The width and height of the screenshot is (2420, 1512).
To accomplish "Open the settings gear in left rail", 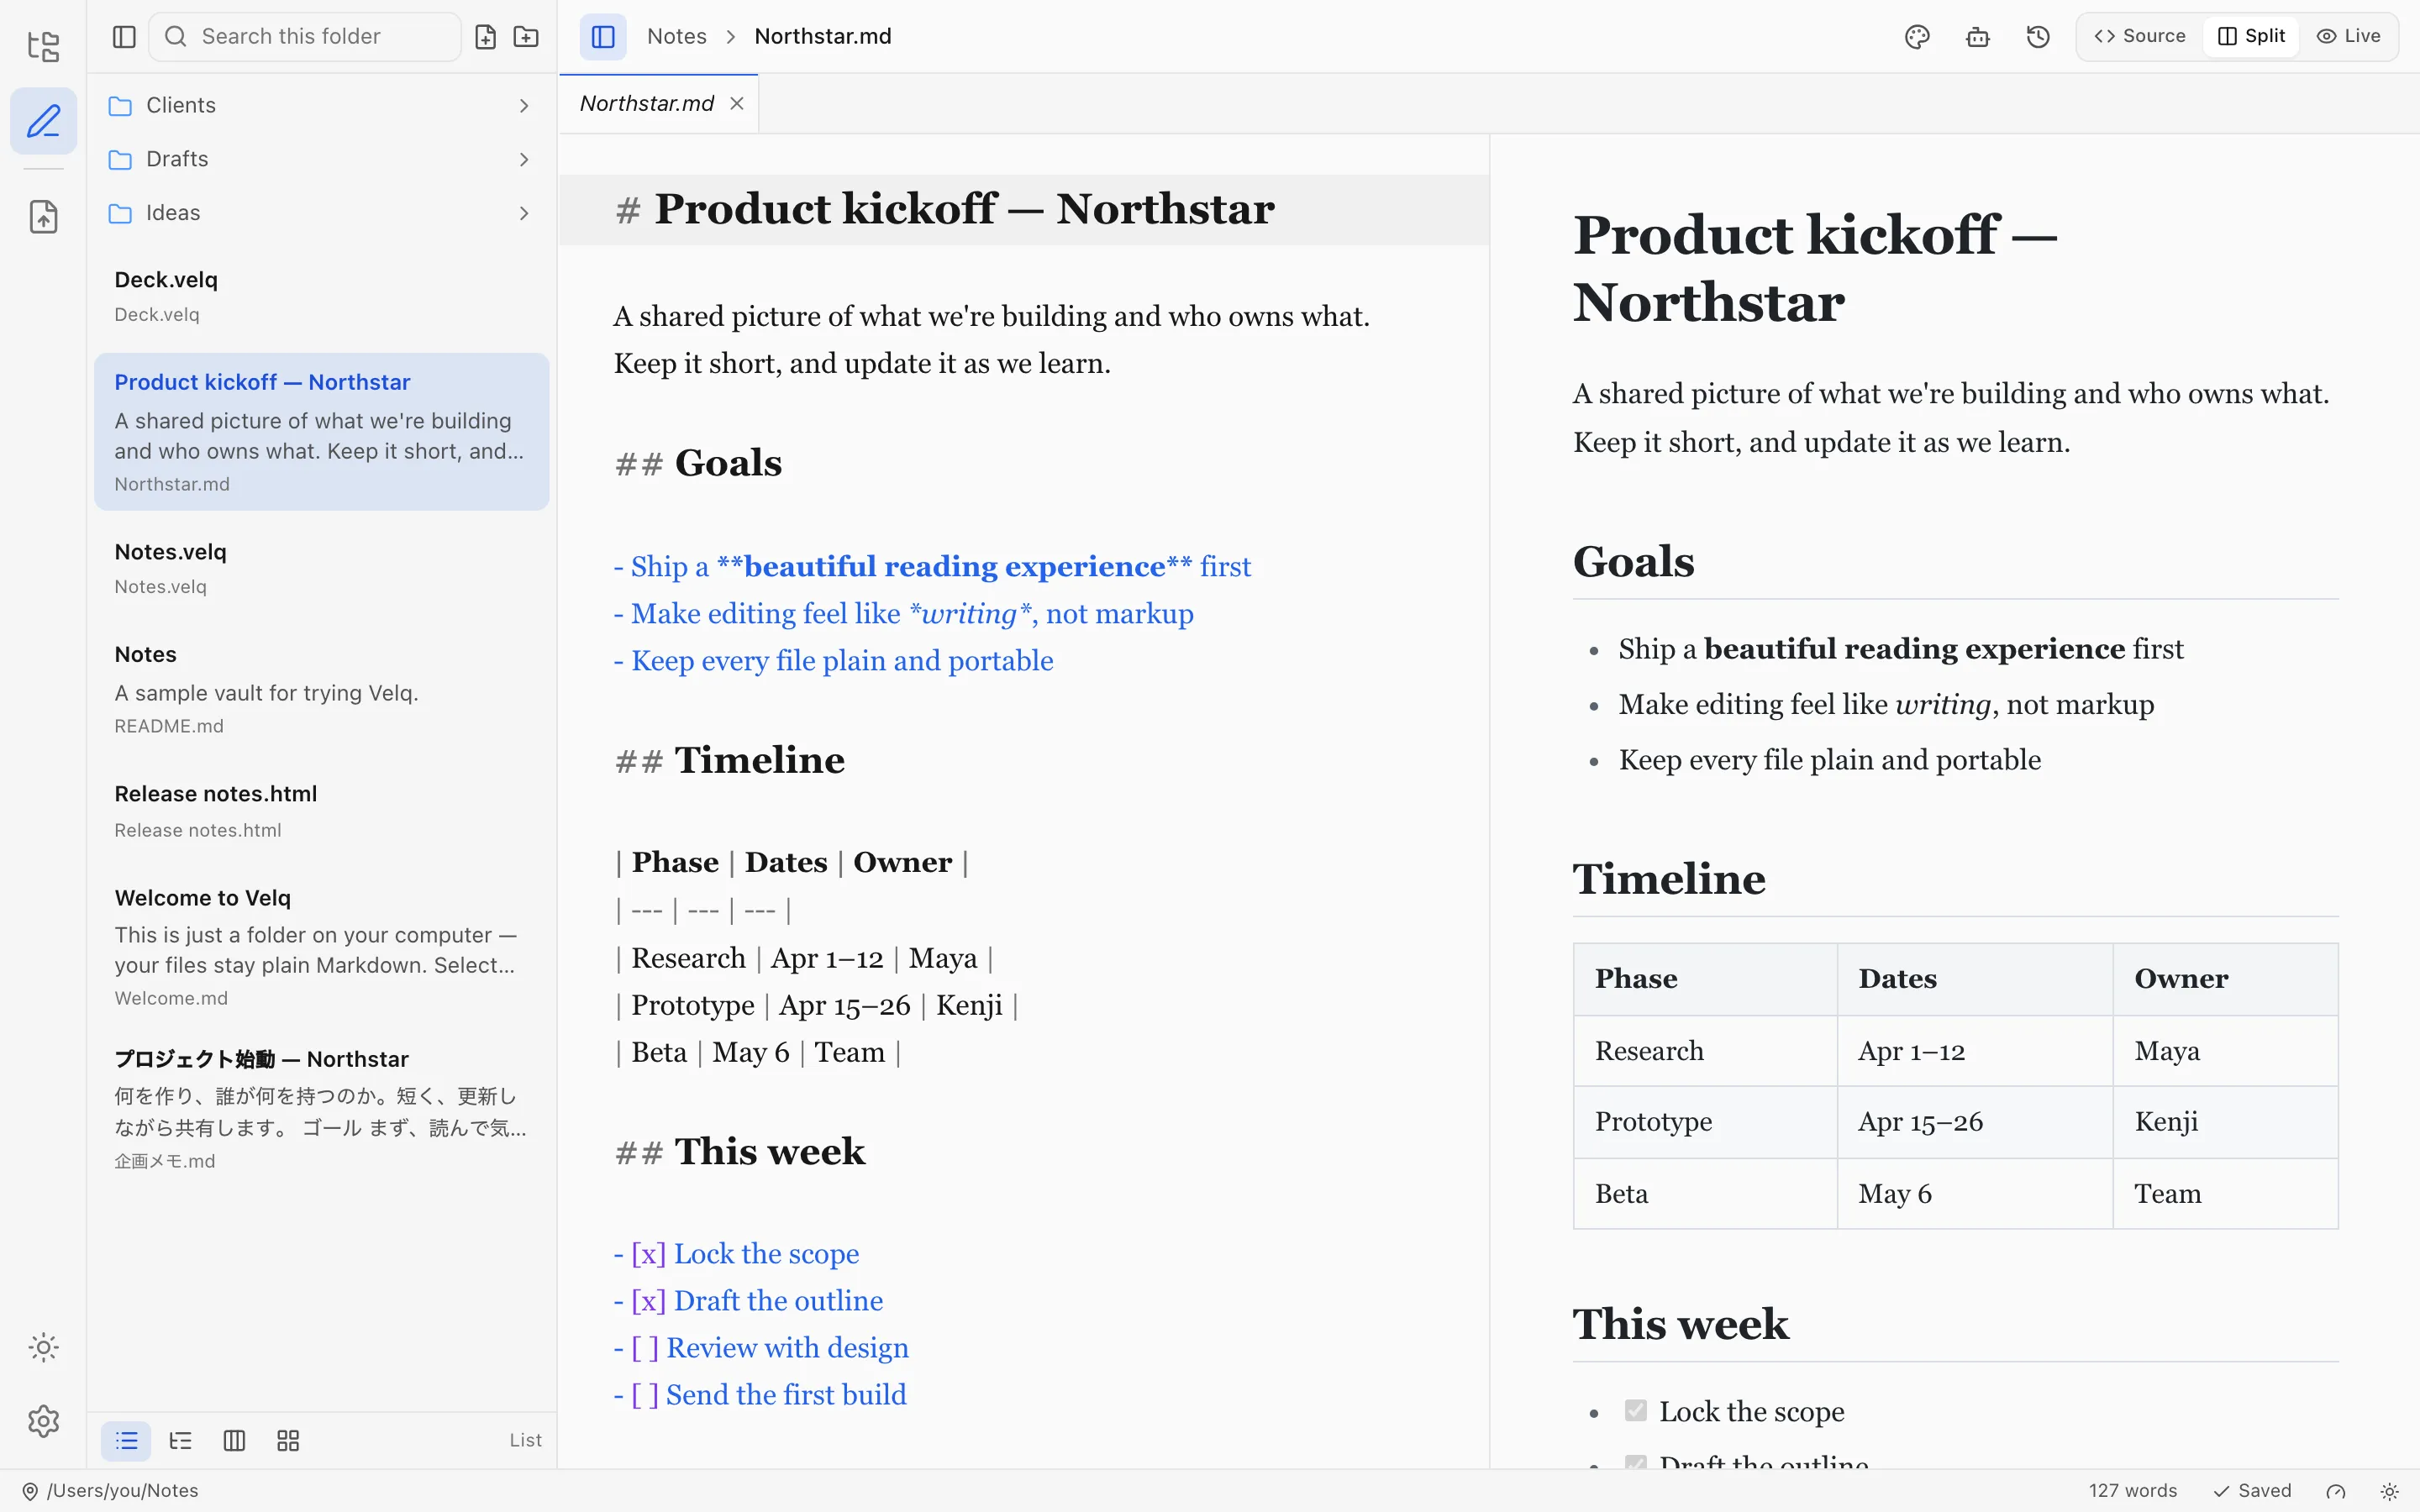I will tap(43, 1421).
